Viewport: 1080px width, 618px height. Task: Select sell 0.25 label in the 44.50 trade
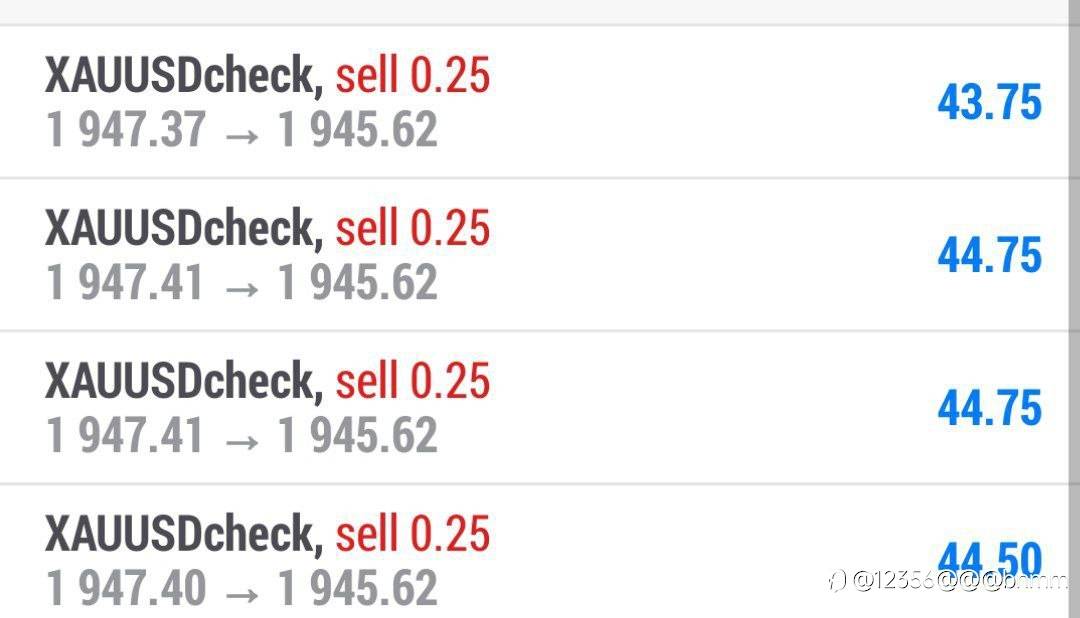412,533
